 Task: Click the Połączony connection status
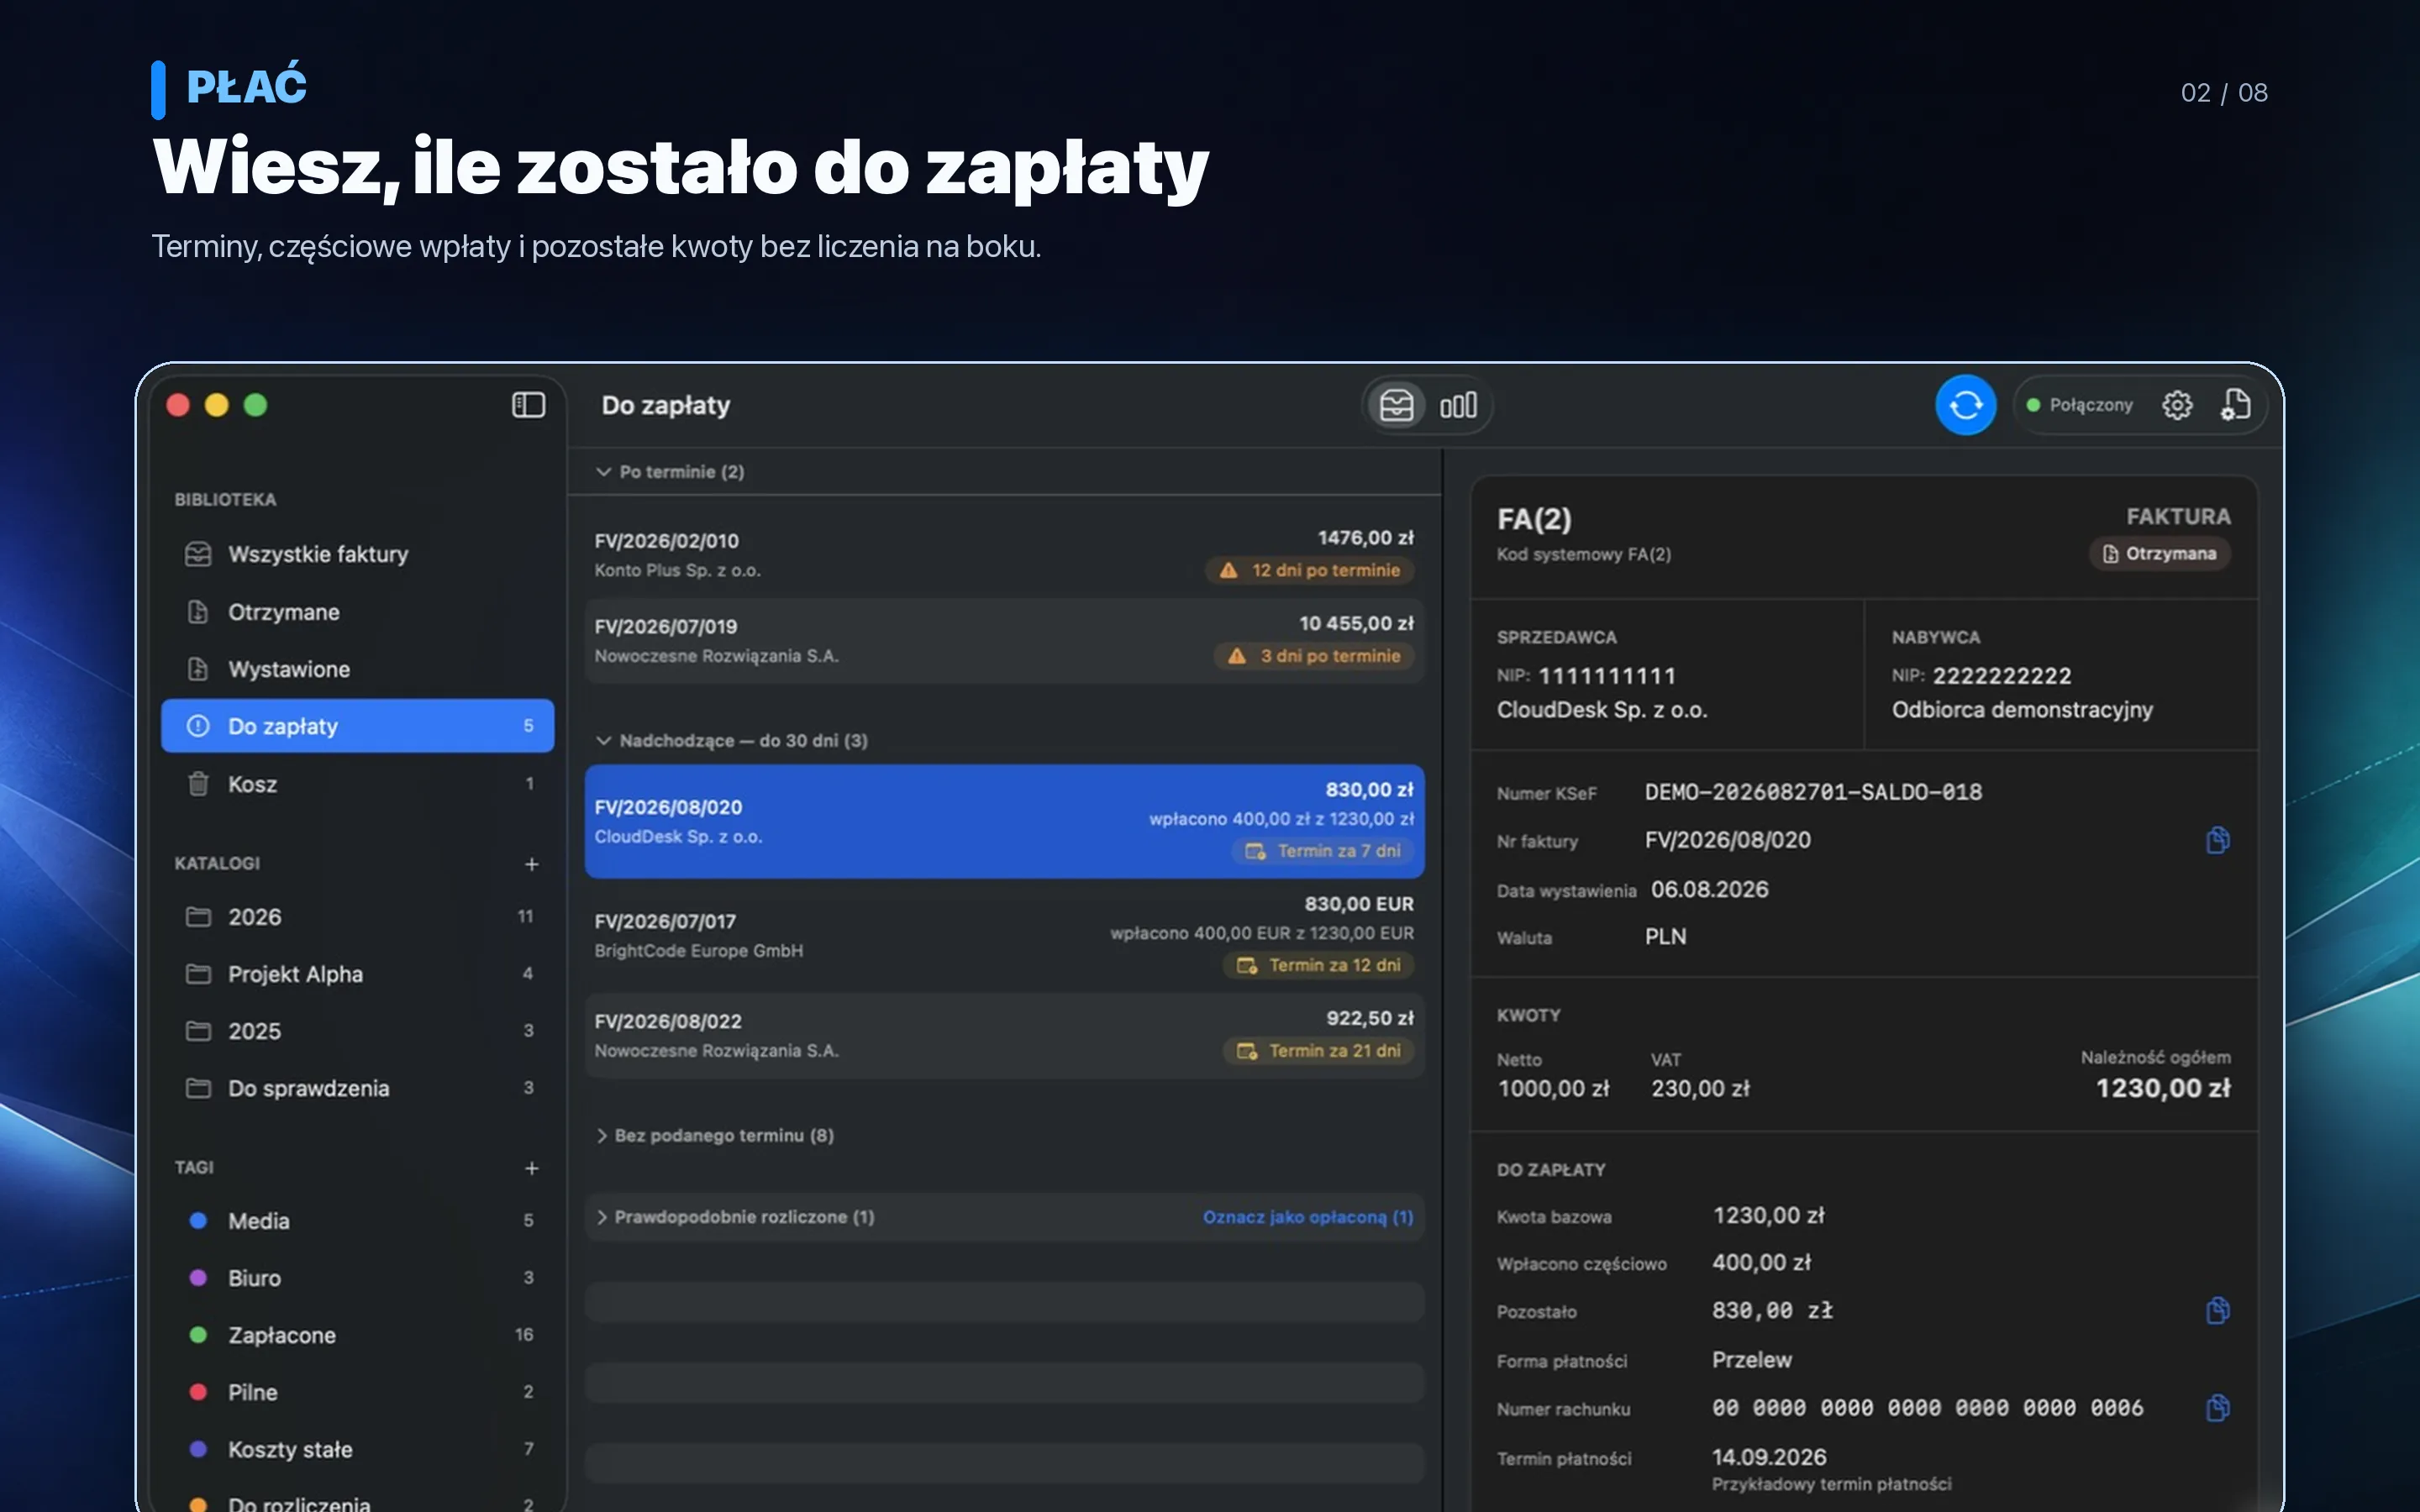point(2079,405)
